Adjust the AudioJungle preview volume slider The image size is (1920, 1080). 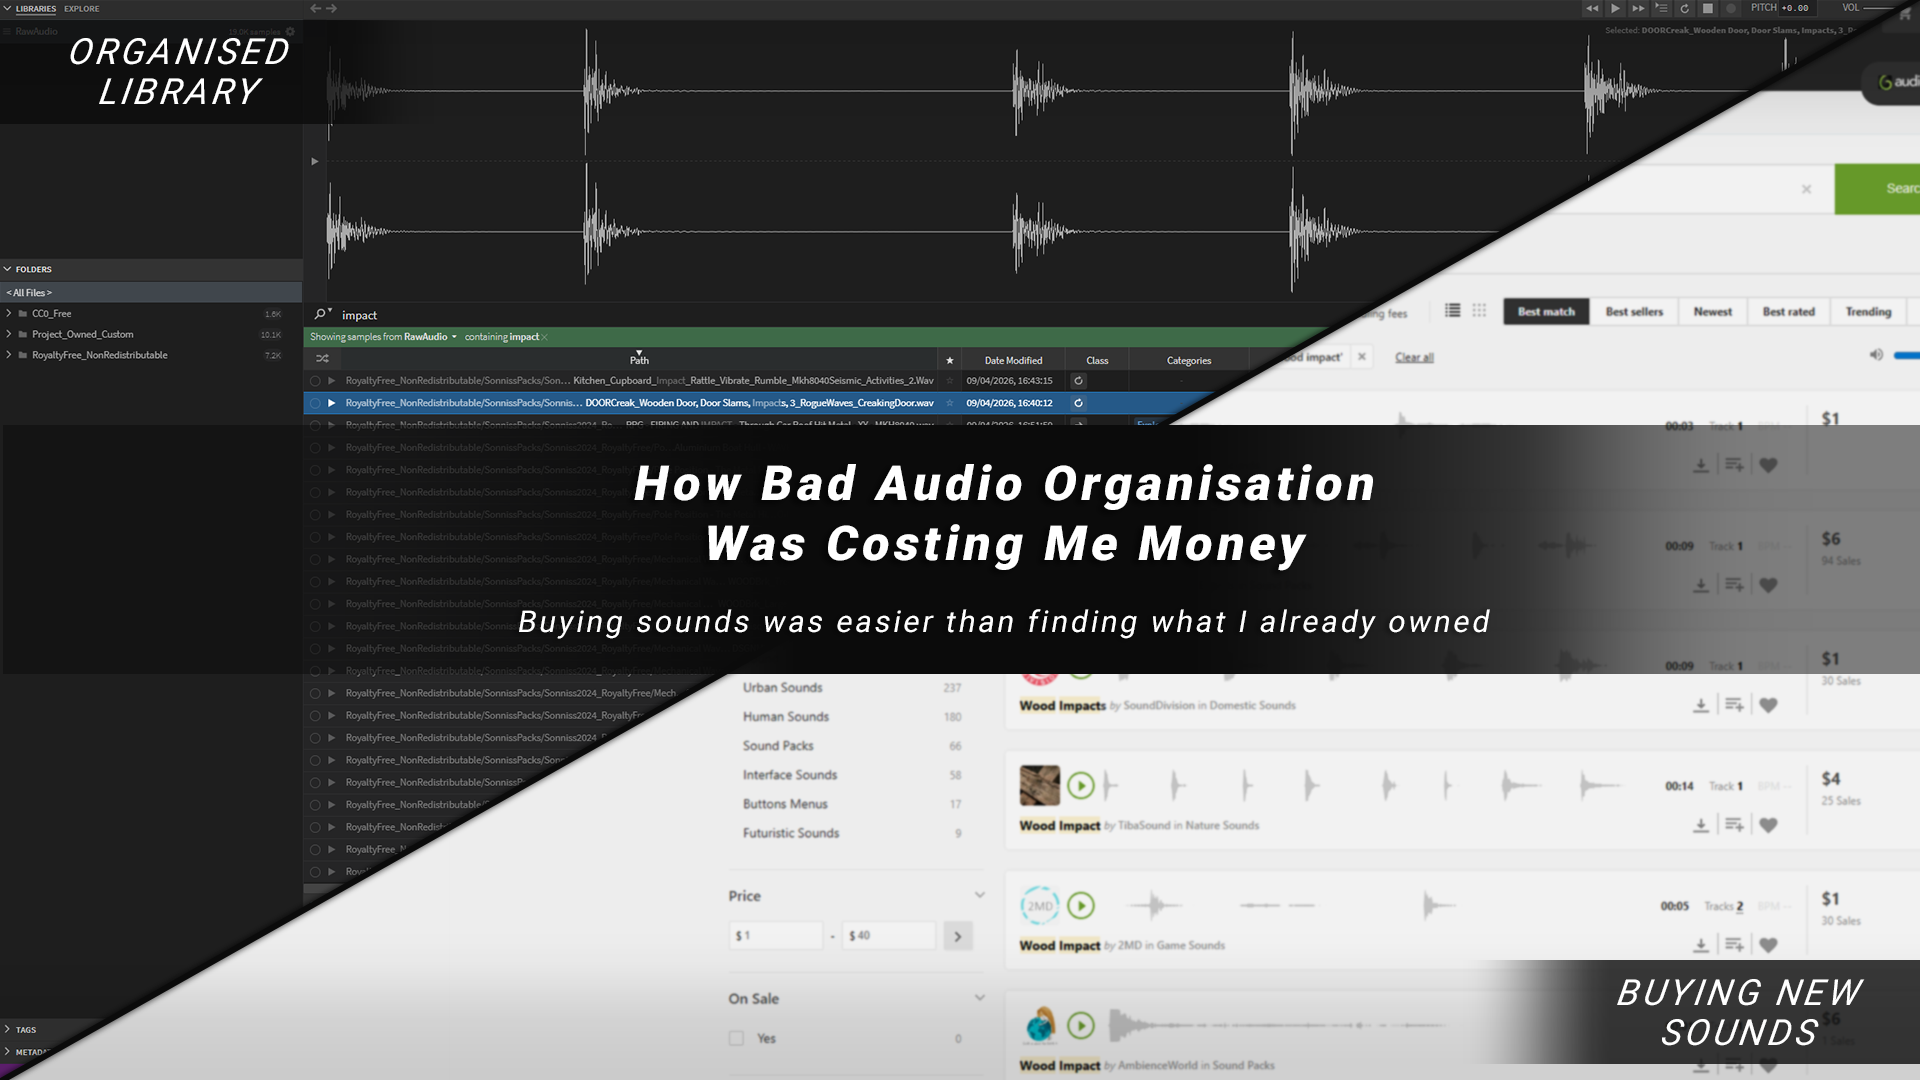1906,355
